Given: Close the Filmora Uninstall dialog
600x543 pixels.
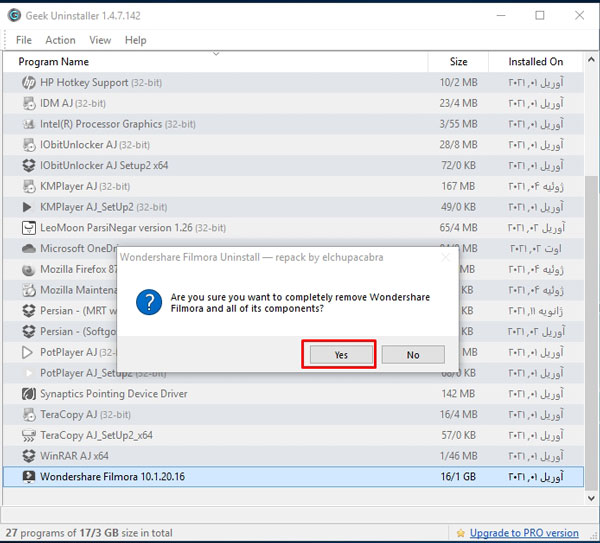Looking at the screenshot, I should (x=446, y=258).
